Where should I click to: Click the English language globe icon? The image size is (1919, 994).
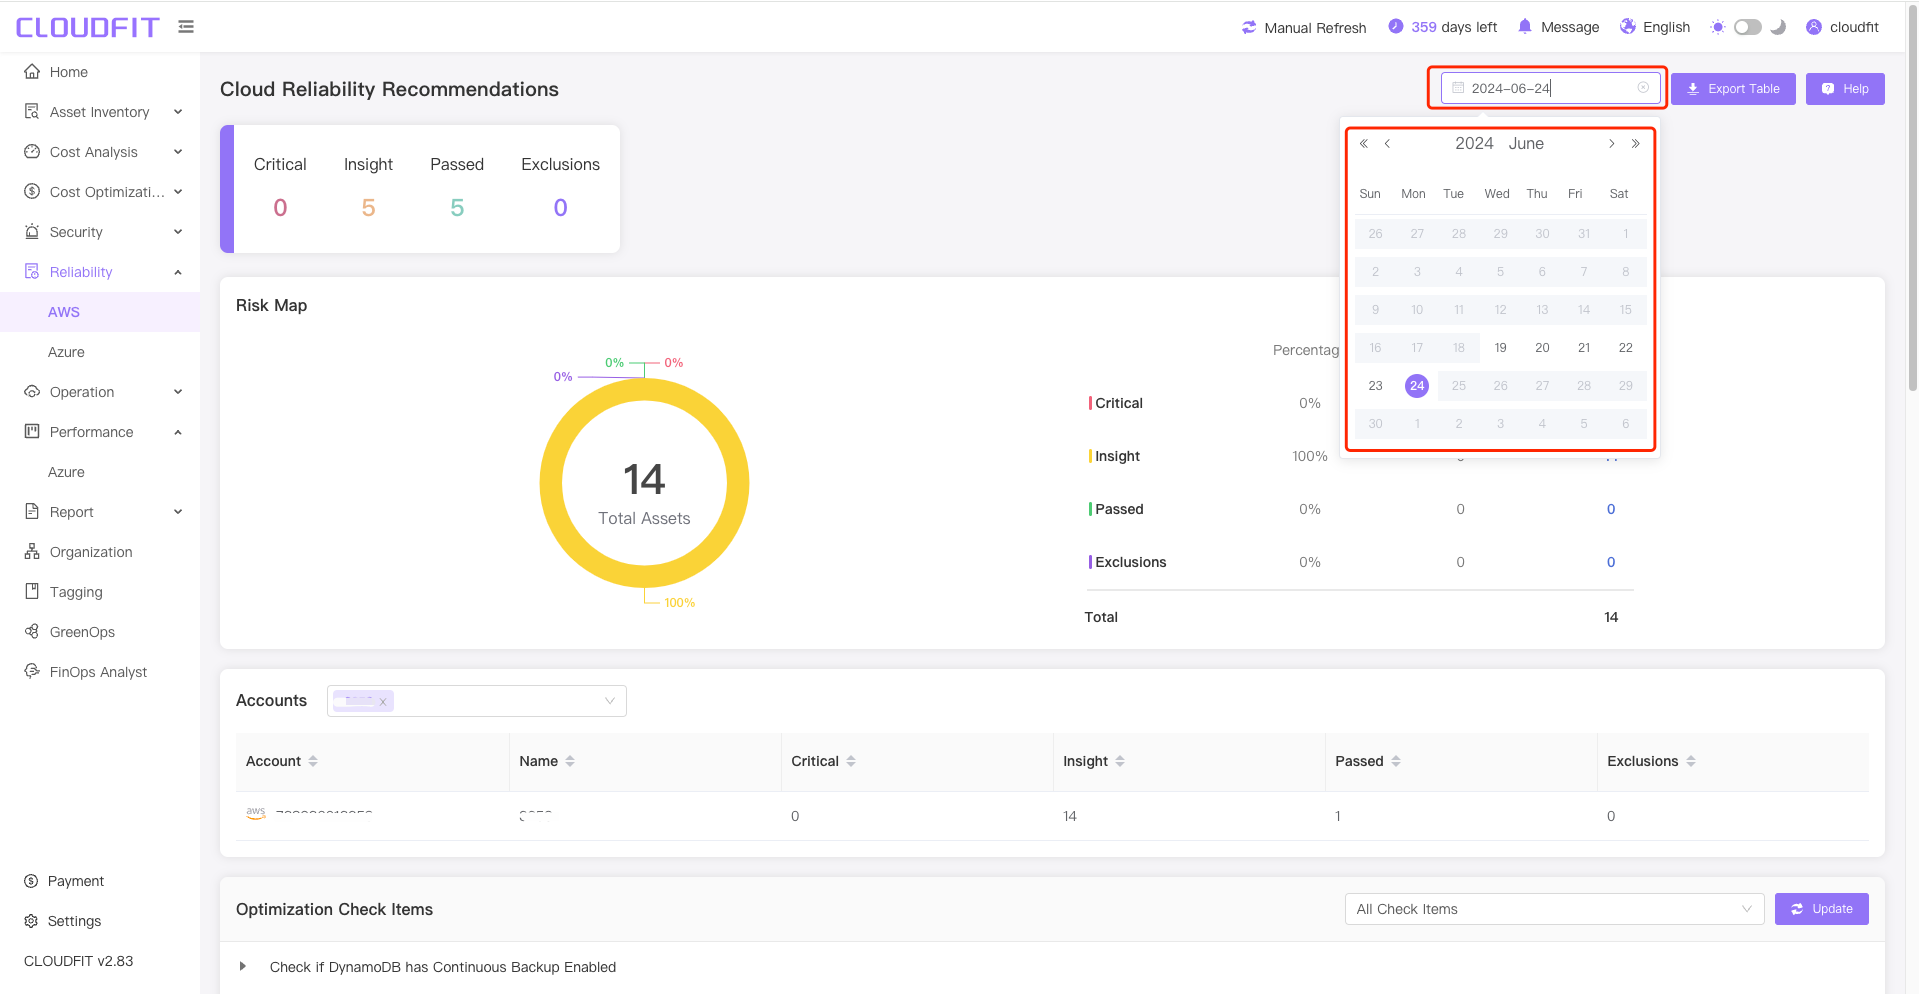click(1628, 27)
